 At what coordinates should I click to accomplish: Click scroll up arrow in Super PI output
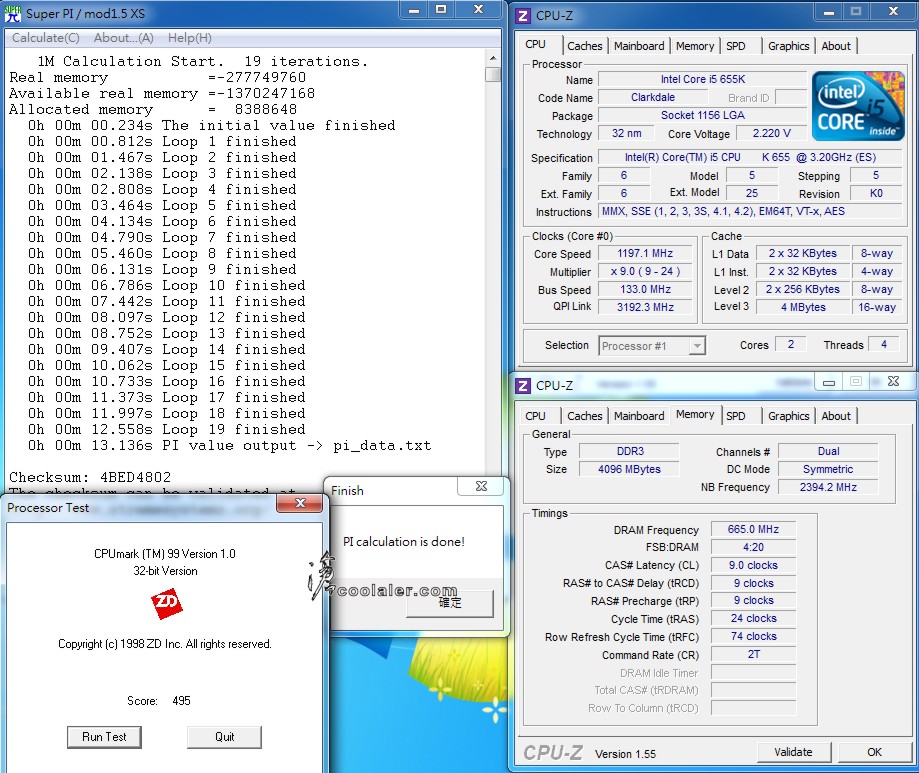tap(493, 58)
